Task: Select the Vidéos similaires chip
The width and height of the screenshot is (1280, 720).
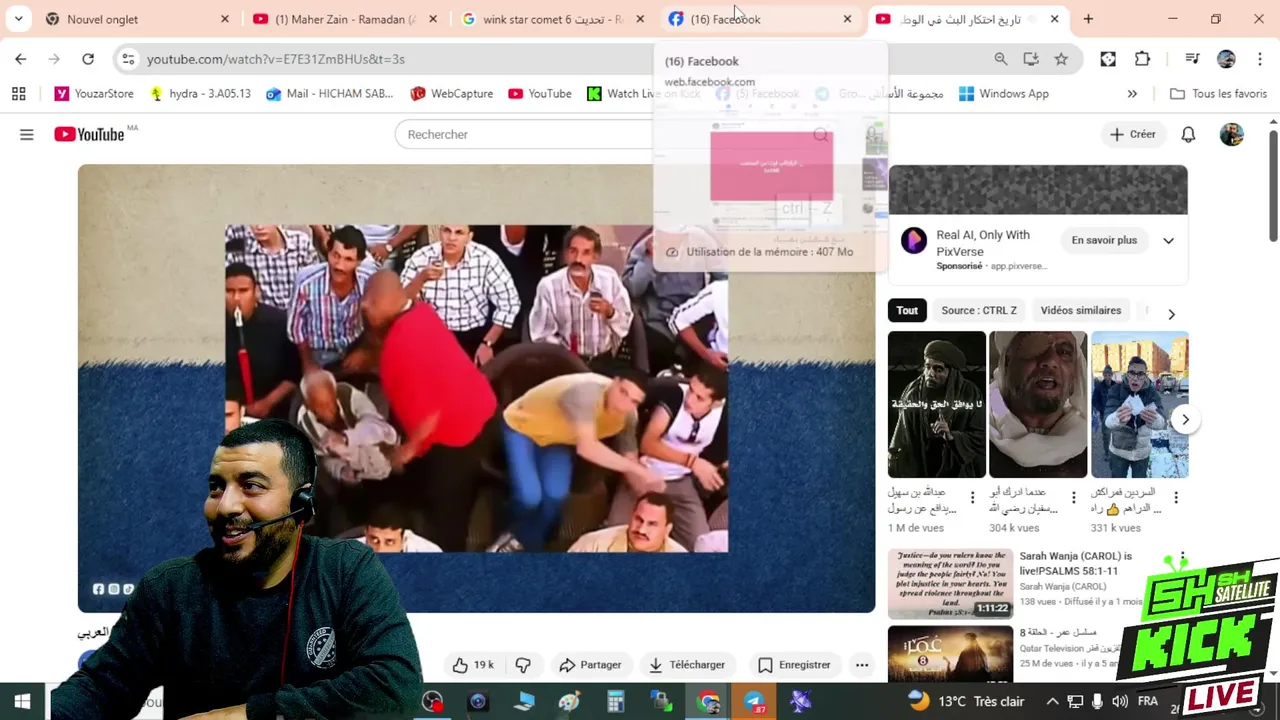Action: (x=1081, y=310)
